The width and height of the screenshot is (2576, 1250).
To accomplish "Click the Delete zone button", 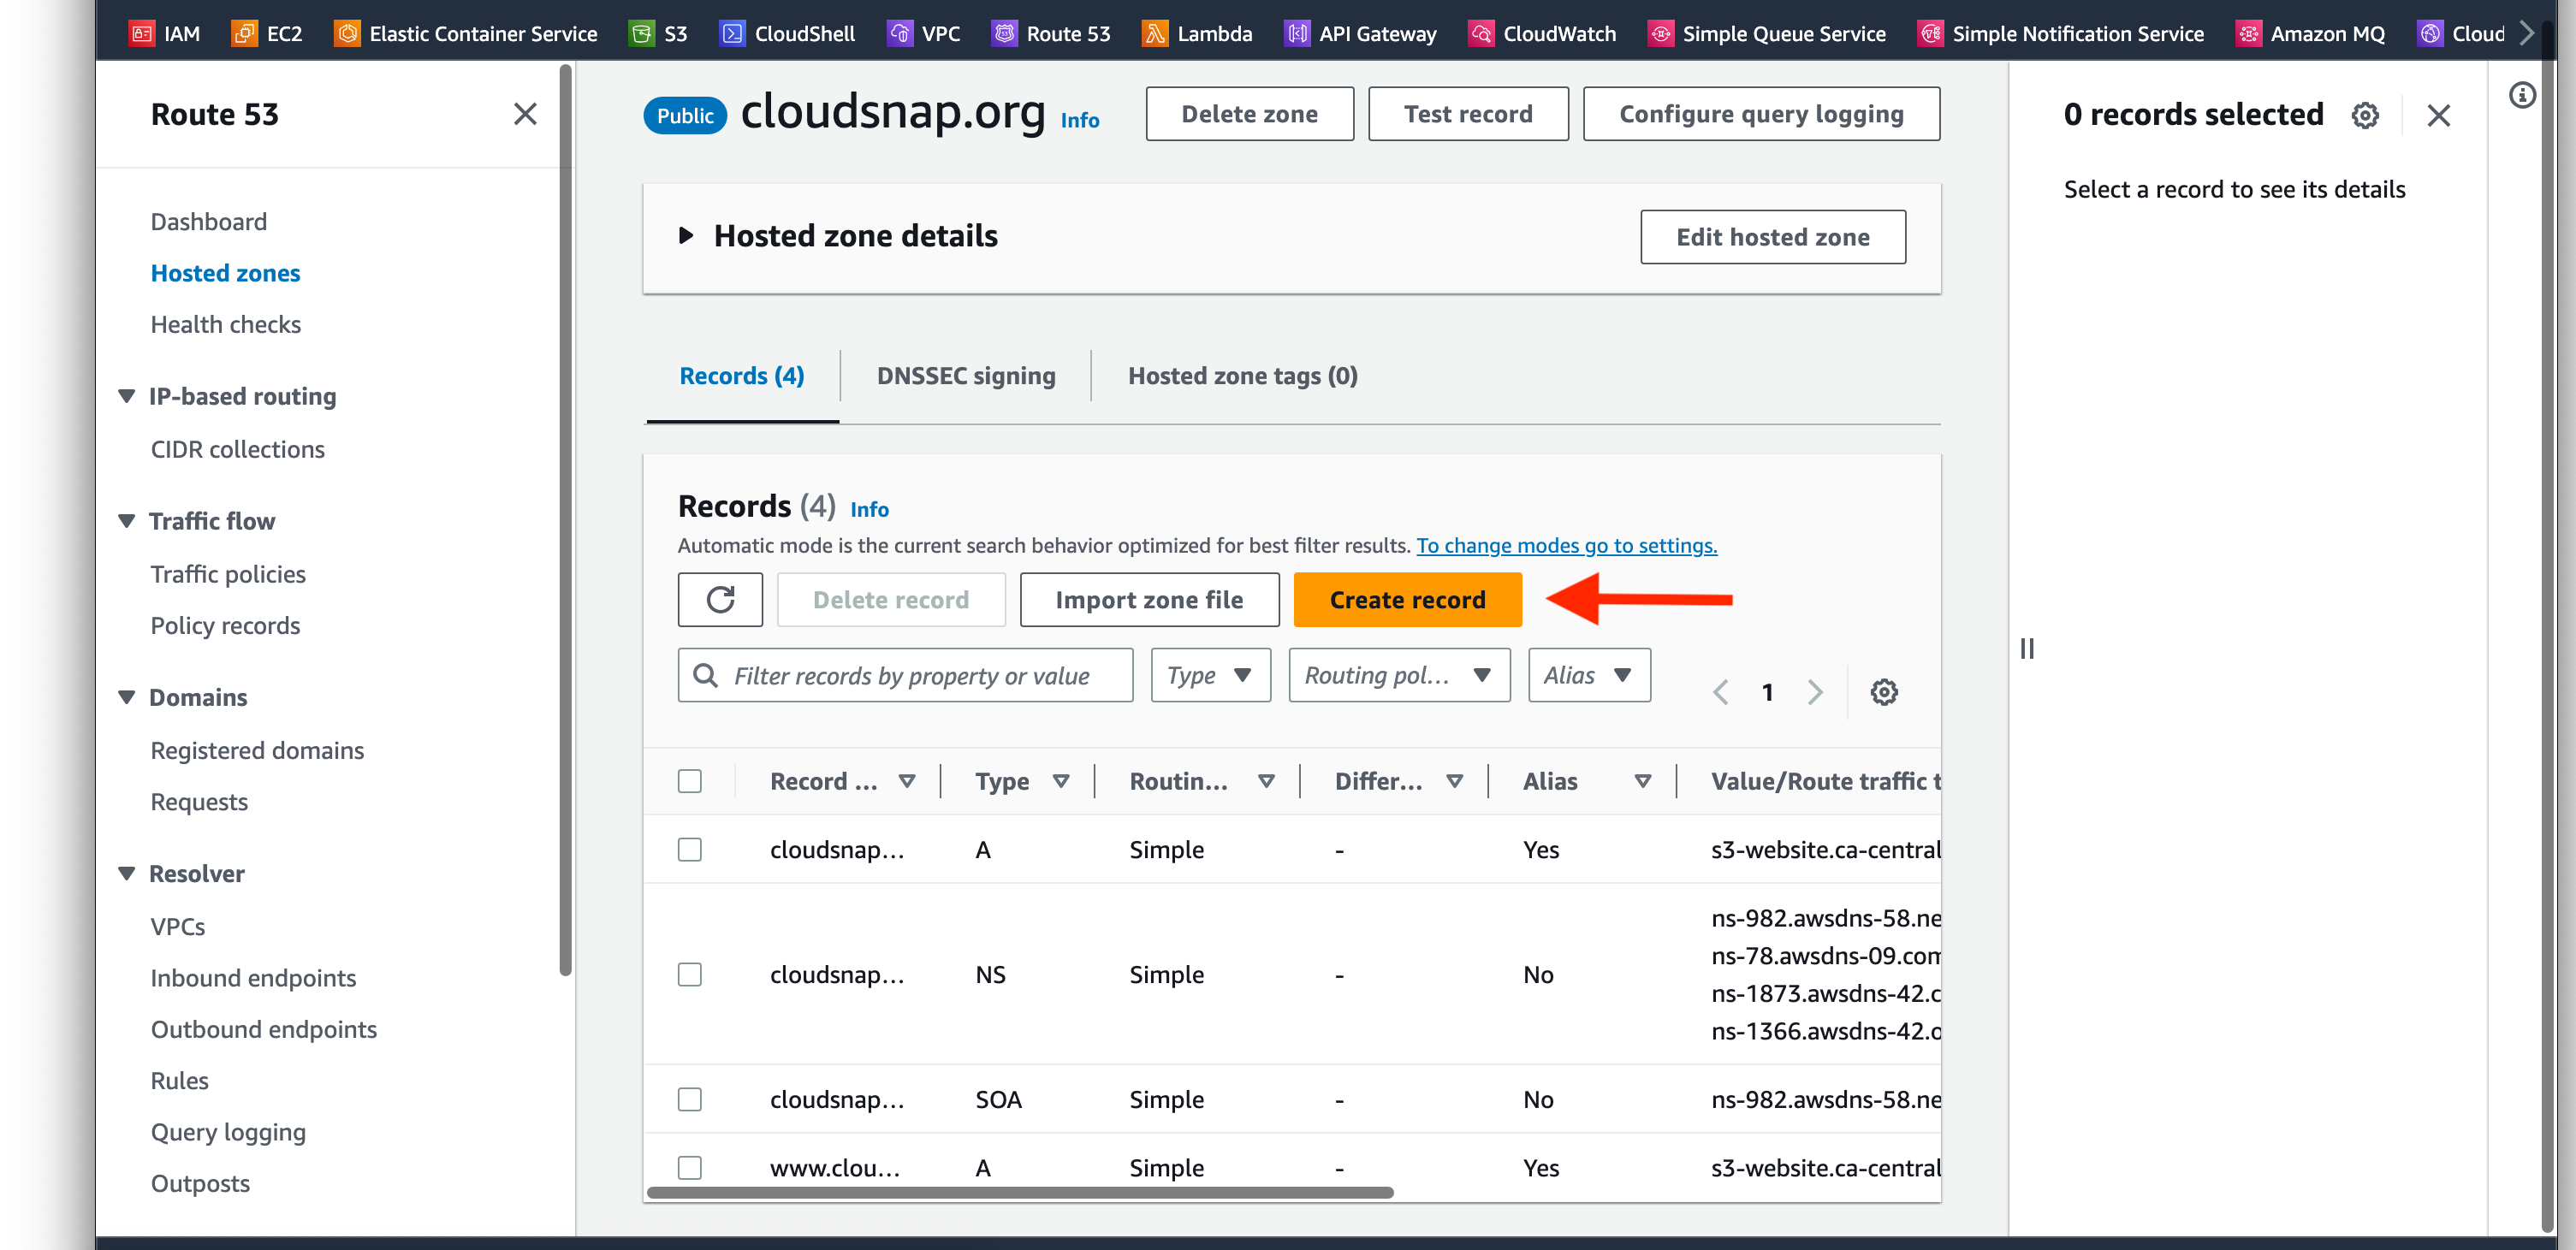I will tap(1249, 114).
